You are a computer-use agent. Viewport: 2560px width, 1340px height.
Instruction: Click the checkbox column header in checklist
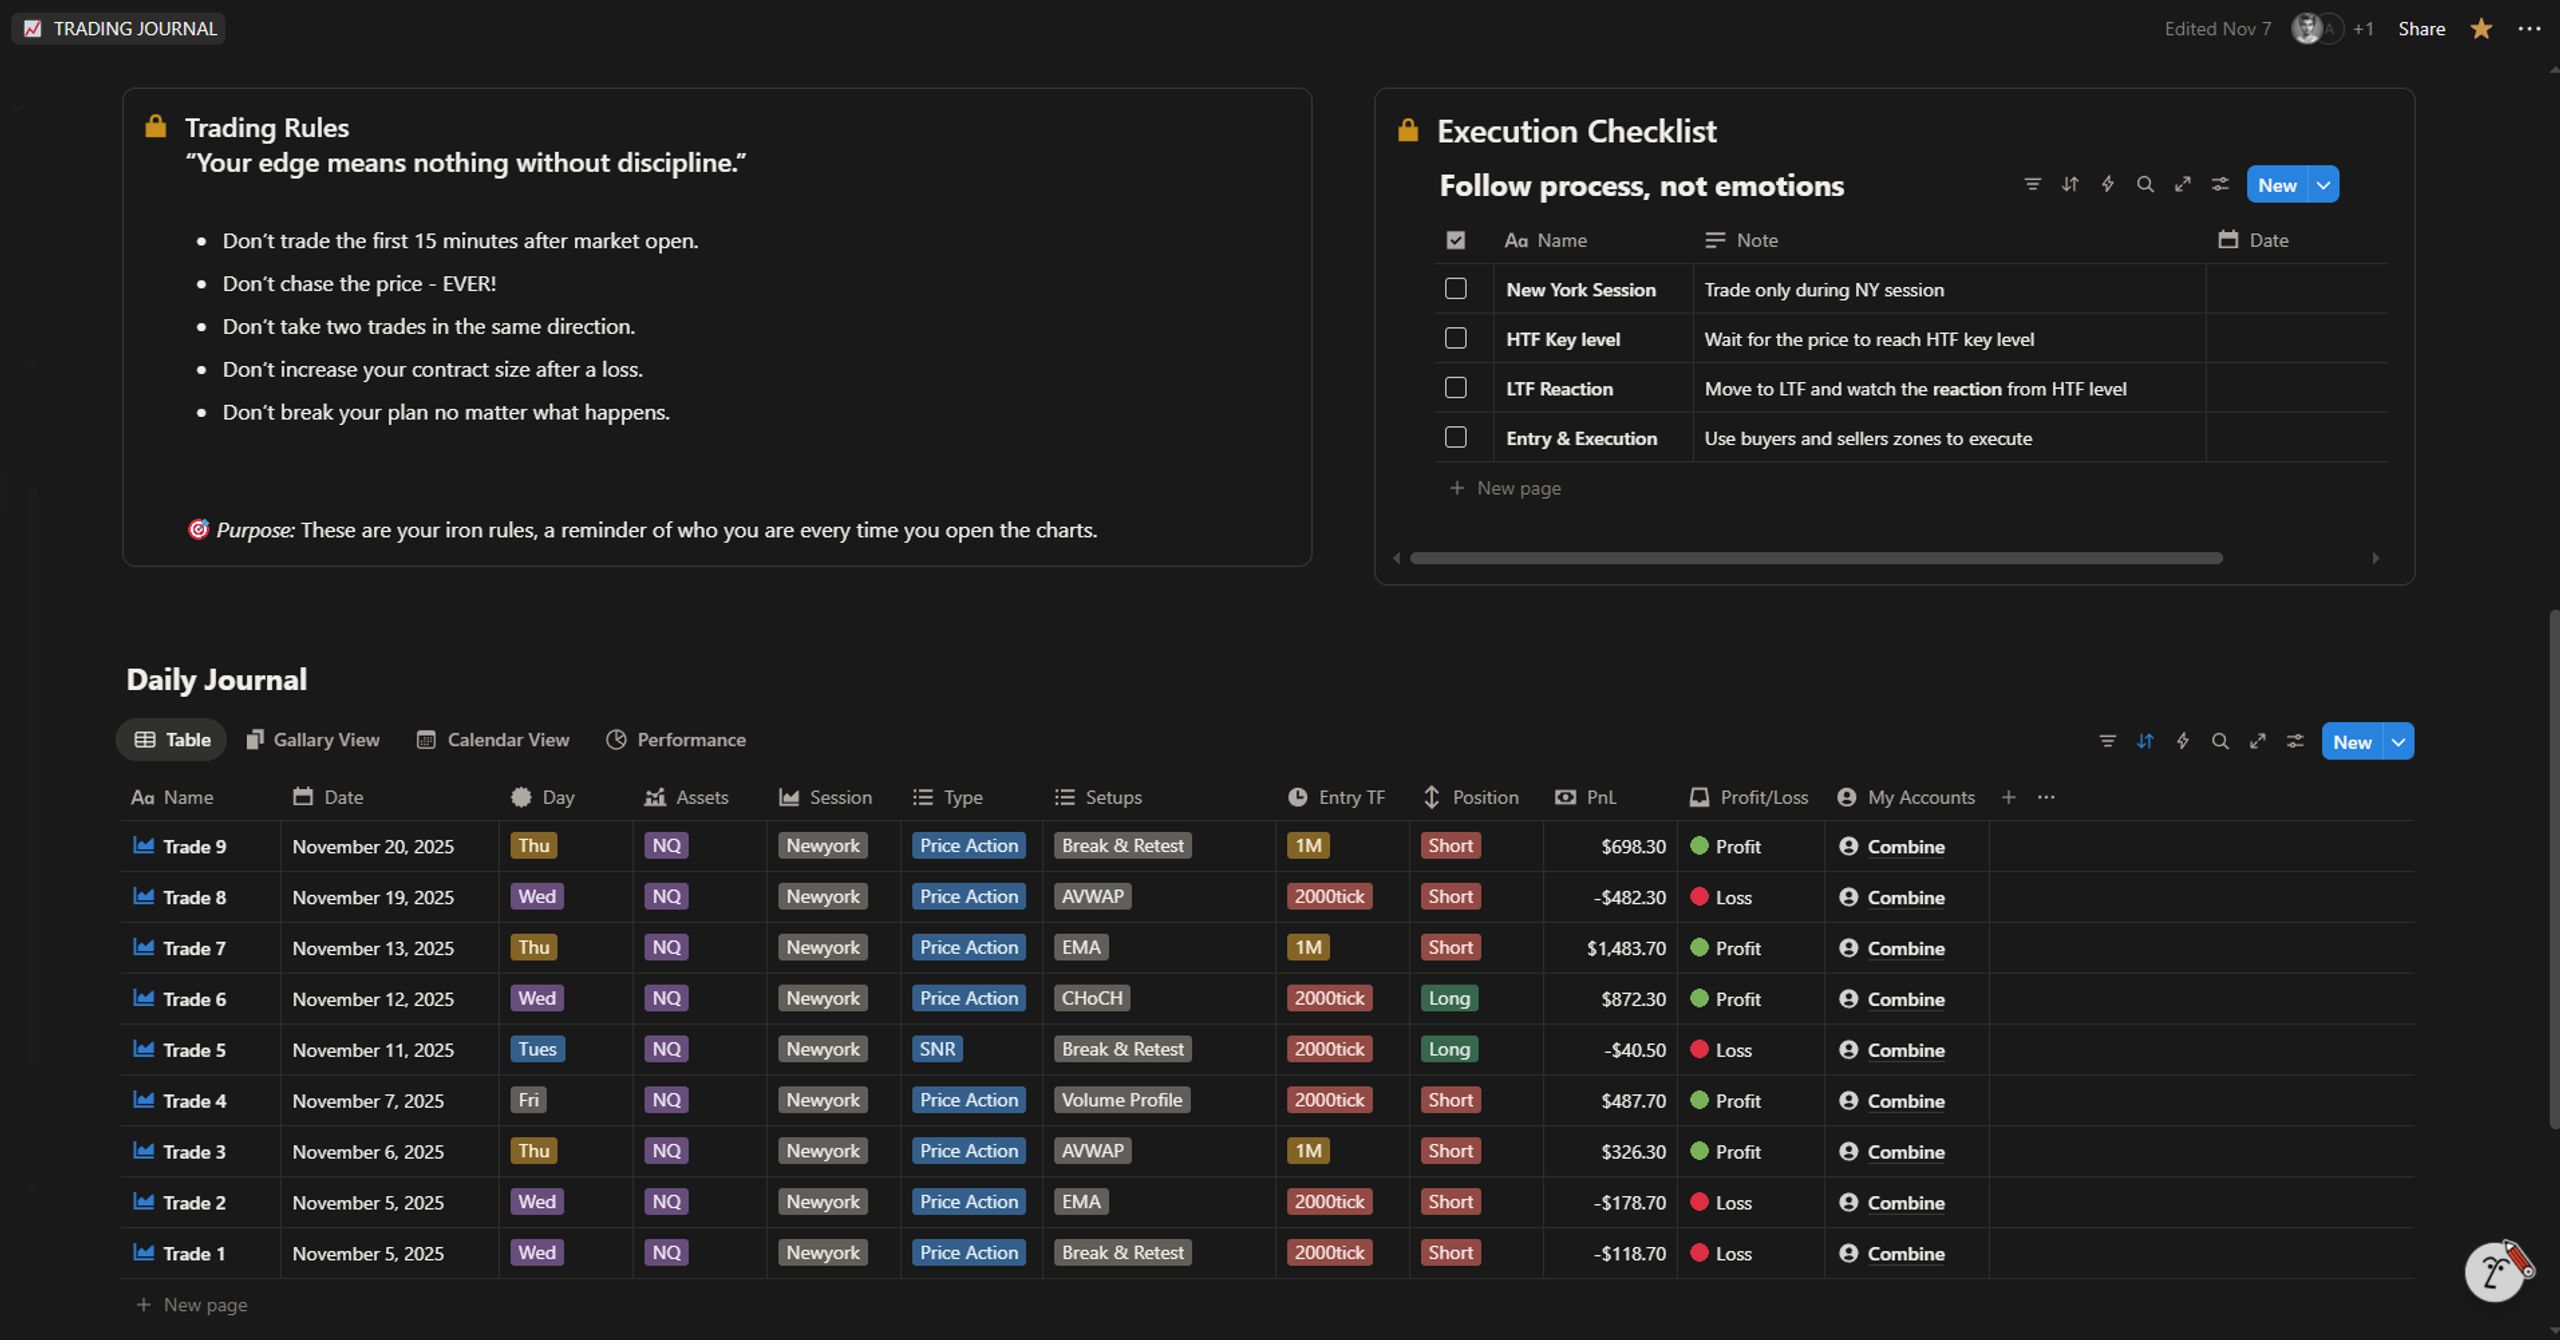pos(1456,240)
